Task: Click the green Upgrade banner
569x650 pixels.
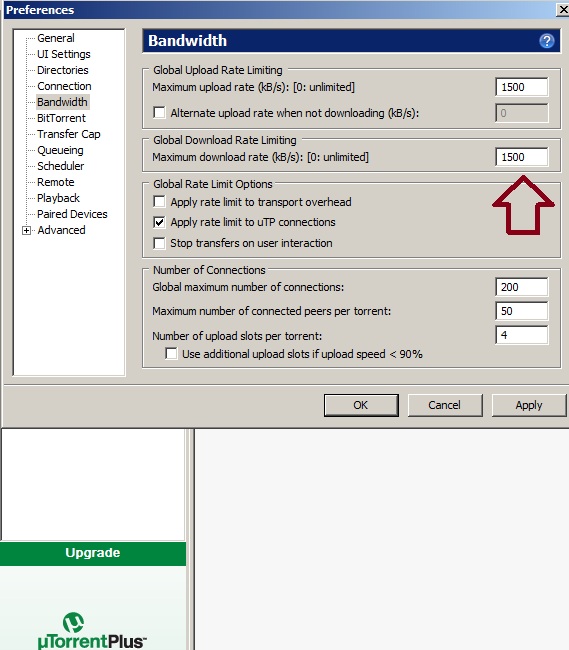Action: [x=93, y=553]
